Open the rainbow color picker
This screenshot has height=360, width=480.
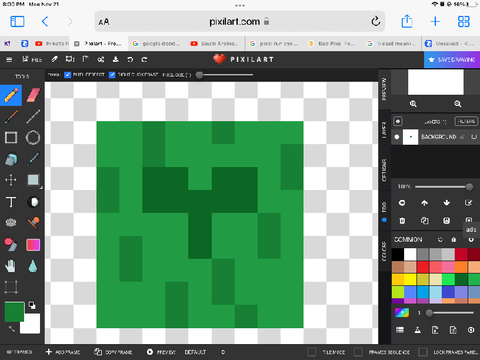click(402, 313)
